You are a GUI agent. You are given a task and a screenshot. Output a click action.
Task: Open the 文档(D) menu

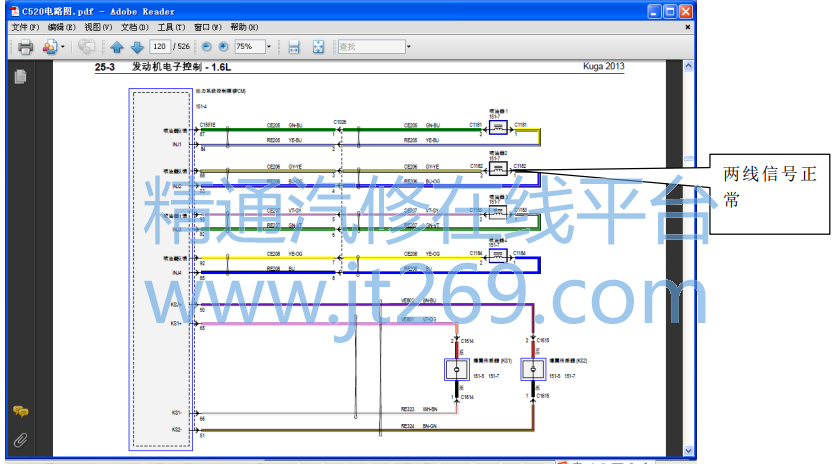tap(135, 27)
